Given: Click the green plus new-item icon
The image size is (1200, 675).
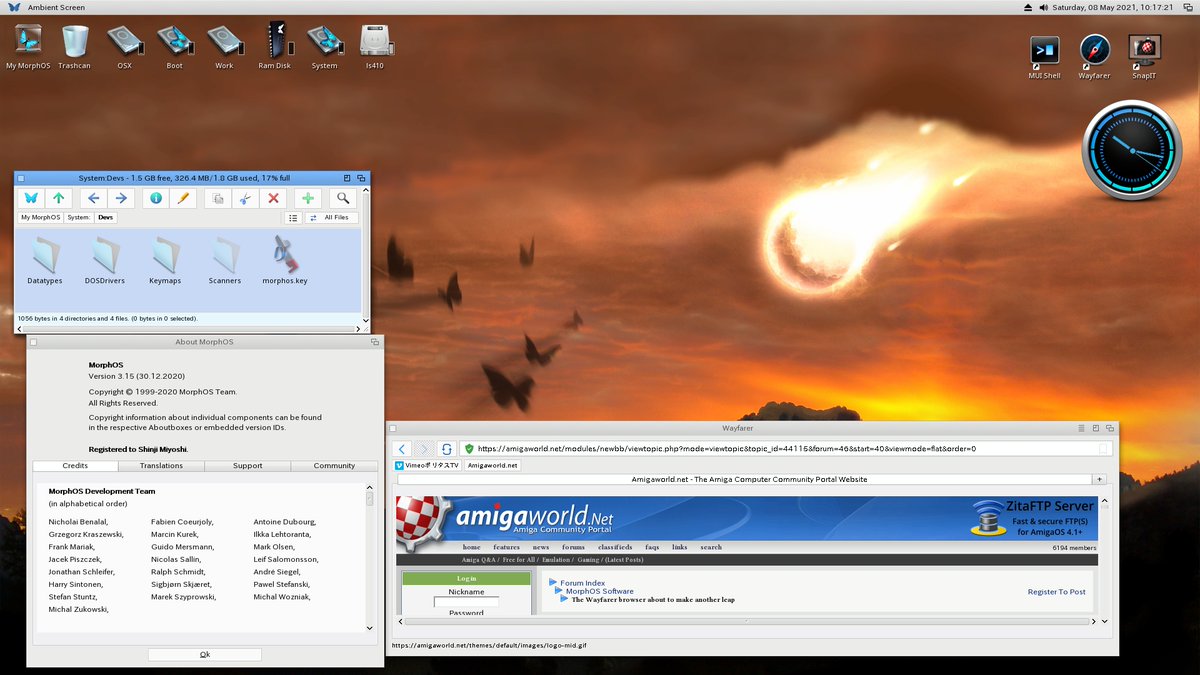Looking at the screenshot, I should coord(307,198).
